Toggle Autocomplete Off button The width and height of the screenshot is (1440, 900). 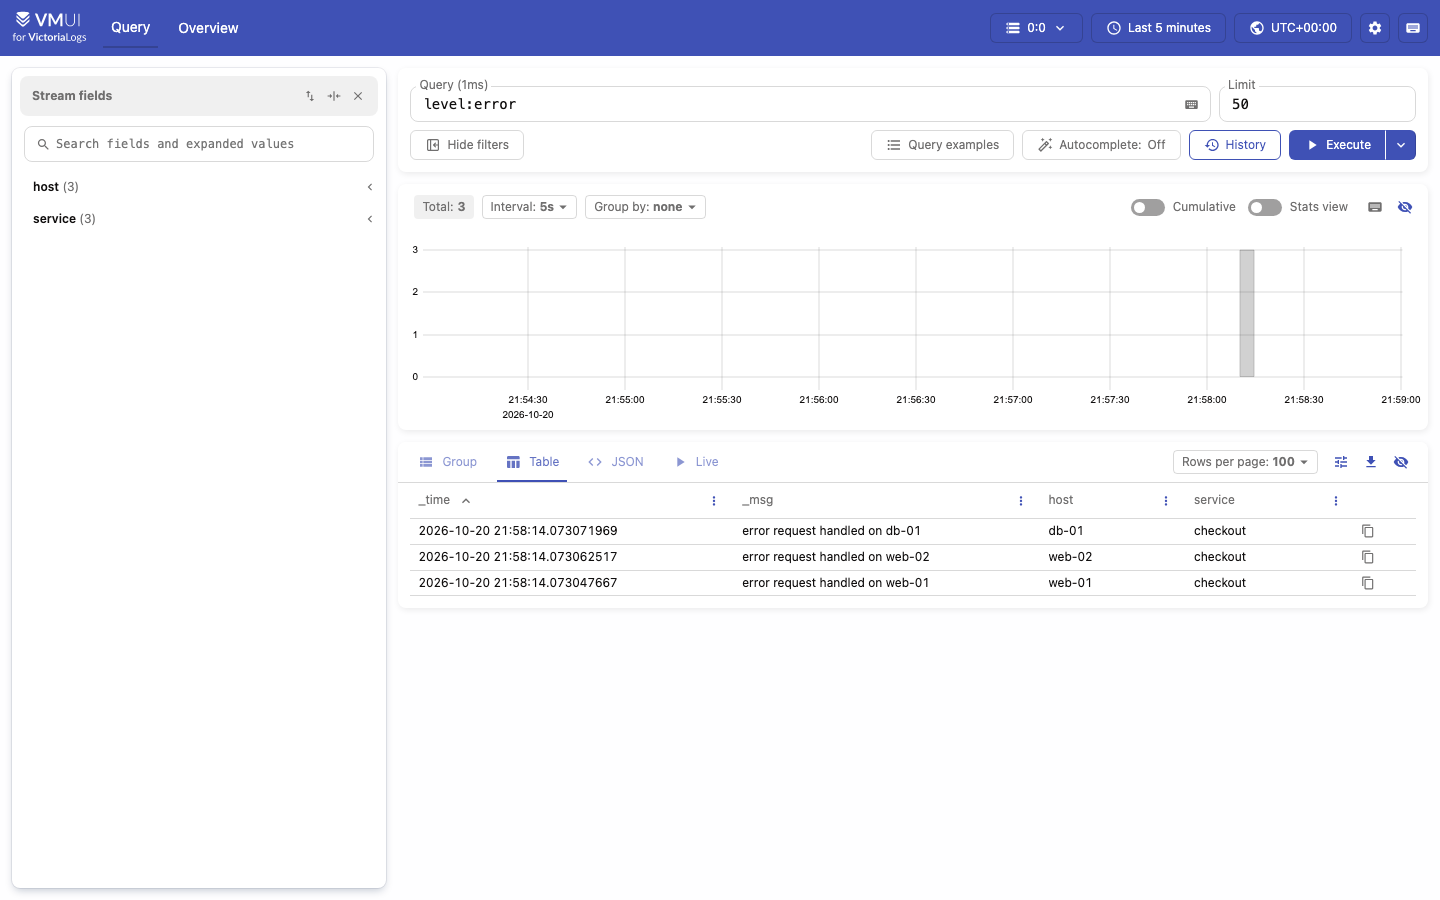pos(1101,145)
